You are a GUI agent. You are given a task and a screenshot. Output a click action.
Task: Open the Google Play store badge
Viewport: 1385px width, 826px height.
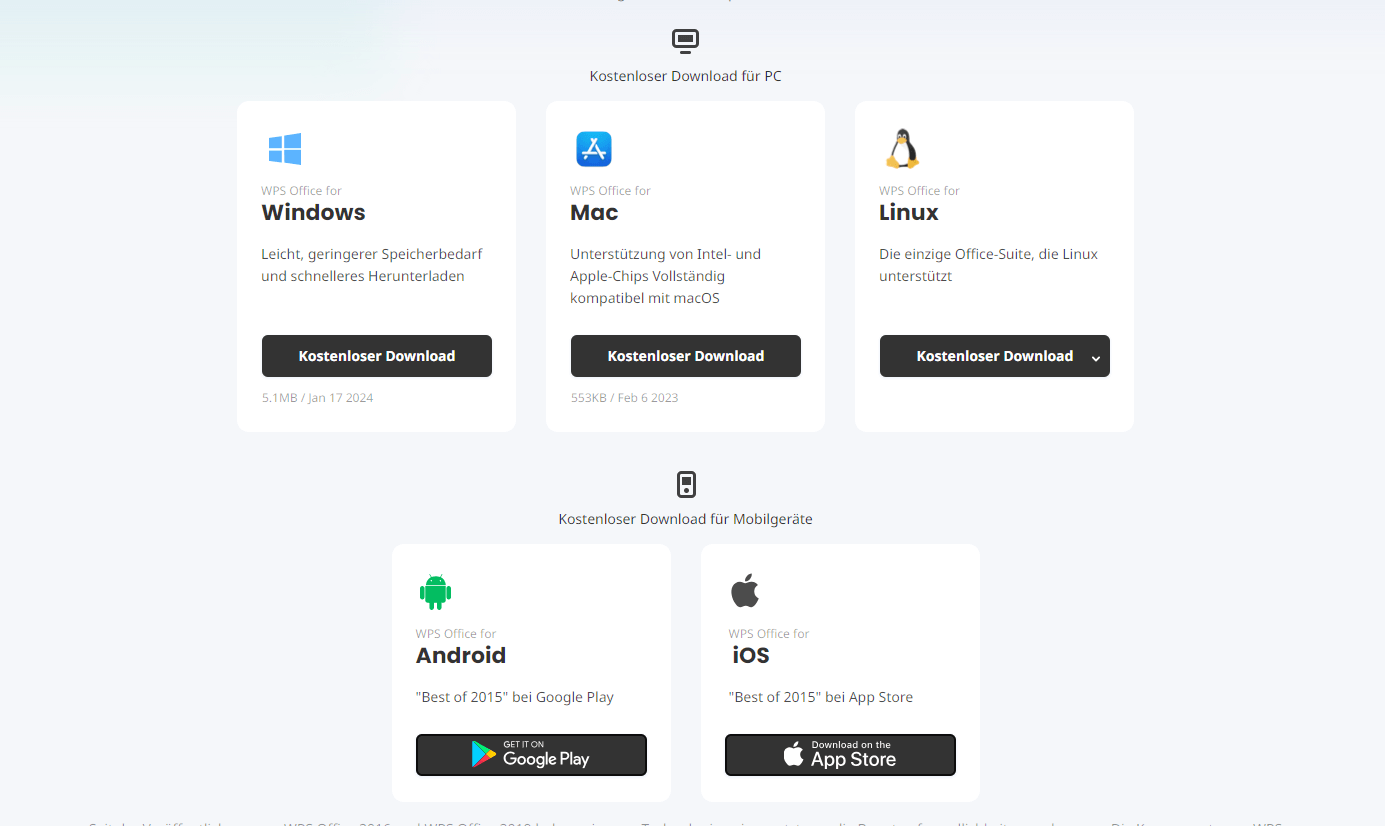pyautogui.click(x=531, y=755)
